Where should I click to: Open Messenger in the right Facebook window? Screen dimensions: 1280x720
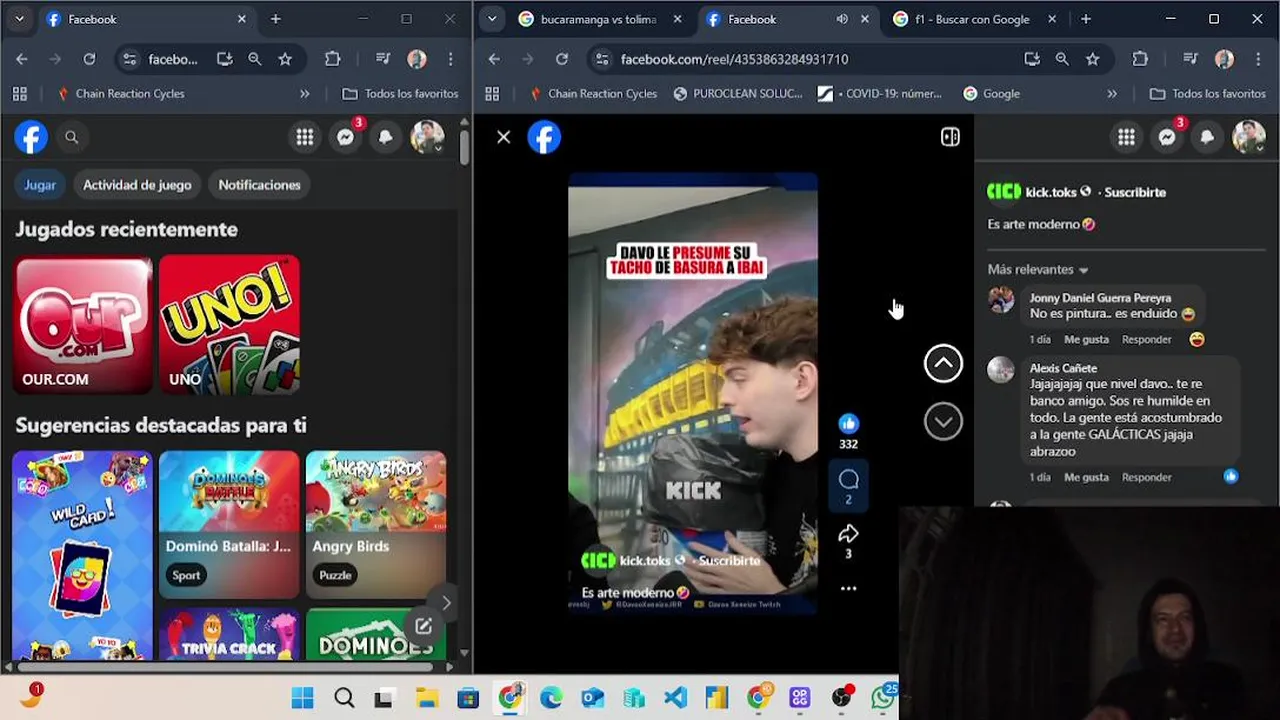(1167, 137)
